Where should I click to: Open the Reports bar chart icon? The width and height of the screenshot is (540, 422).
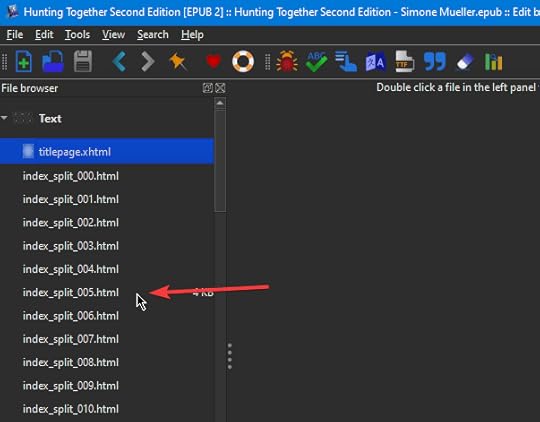click(494, 62)
